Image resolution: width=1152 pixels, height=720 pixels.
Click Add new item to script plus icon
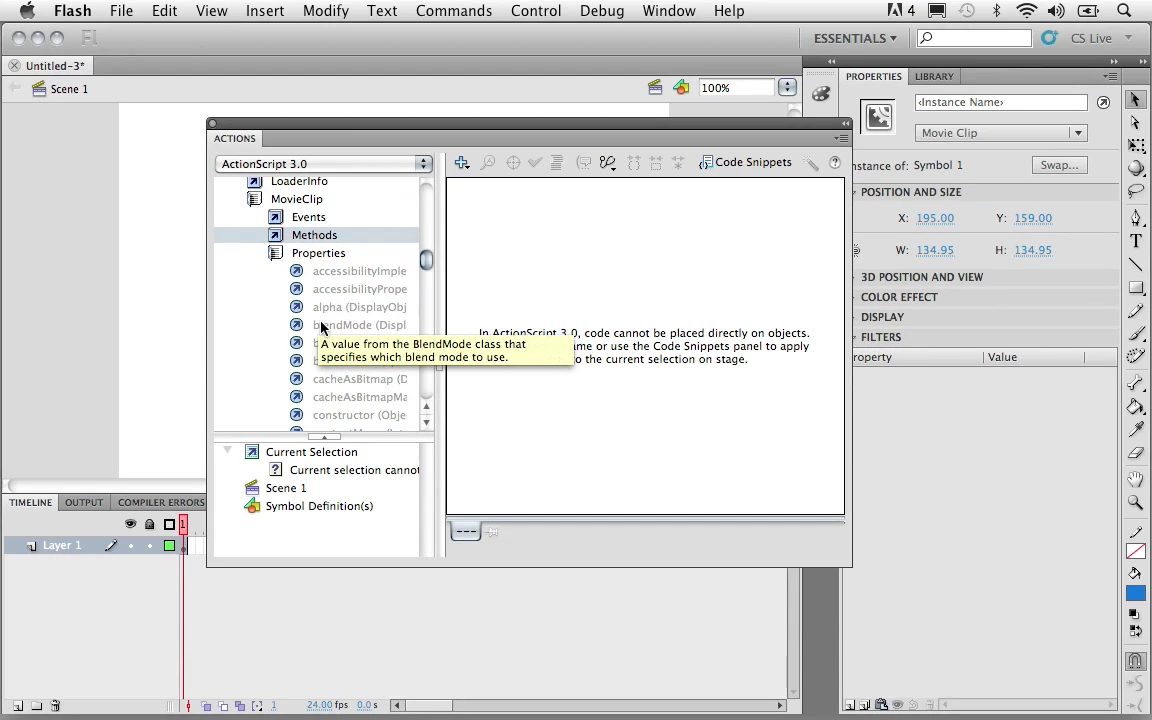tap(461, 162)
